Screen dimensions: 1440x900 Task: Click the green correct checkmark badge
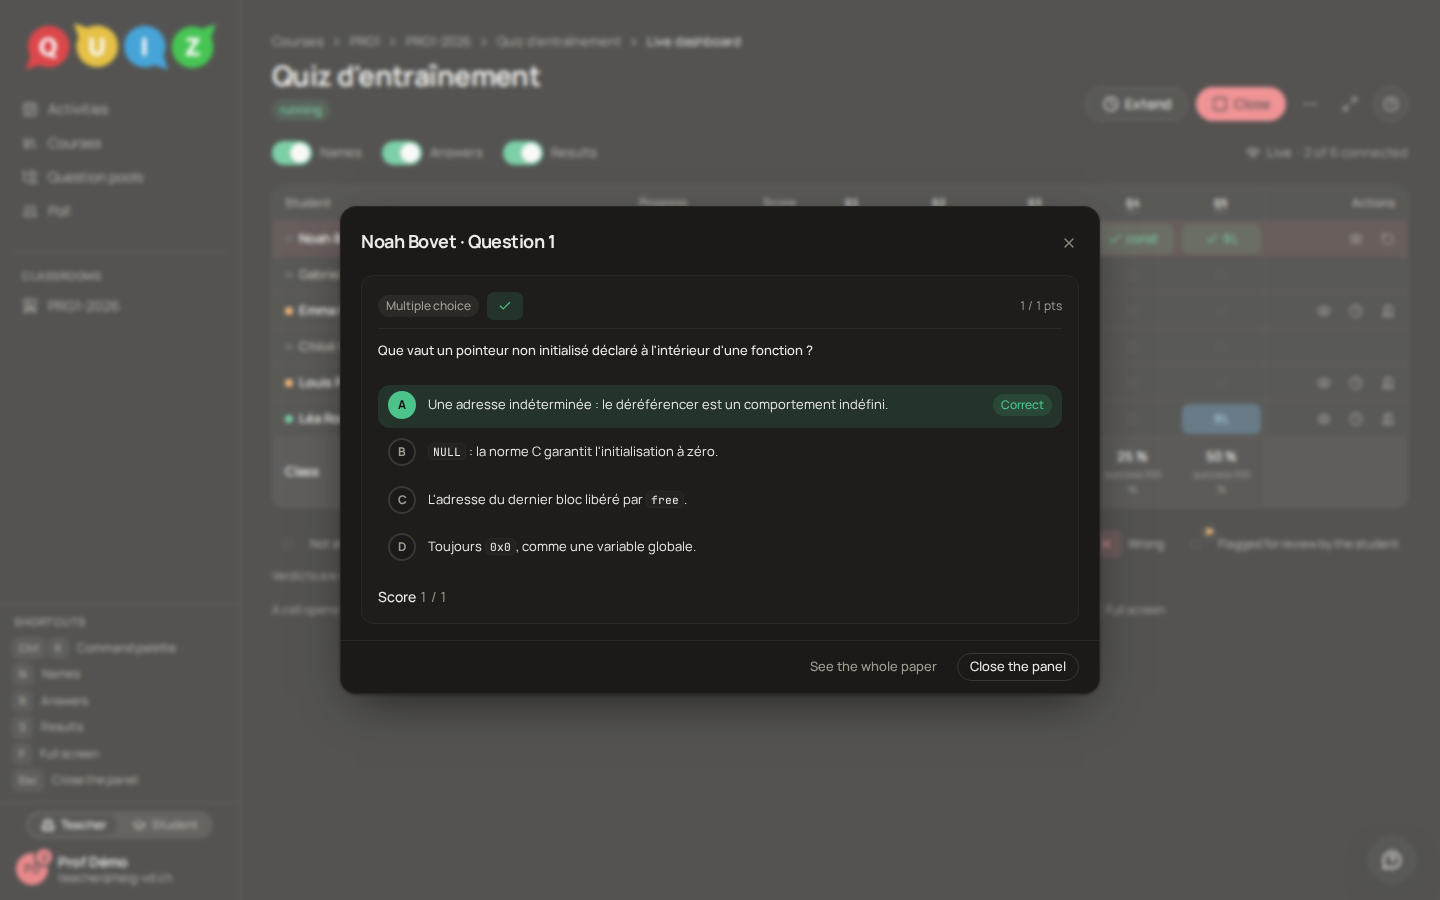[x=505, y=306]
